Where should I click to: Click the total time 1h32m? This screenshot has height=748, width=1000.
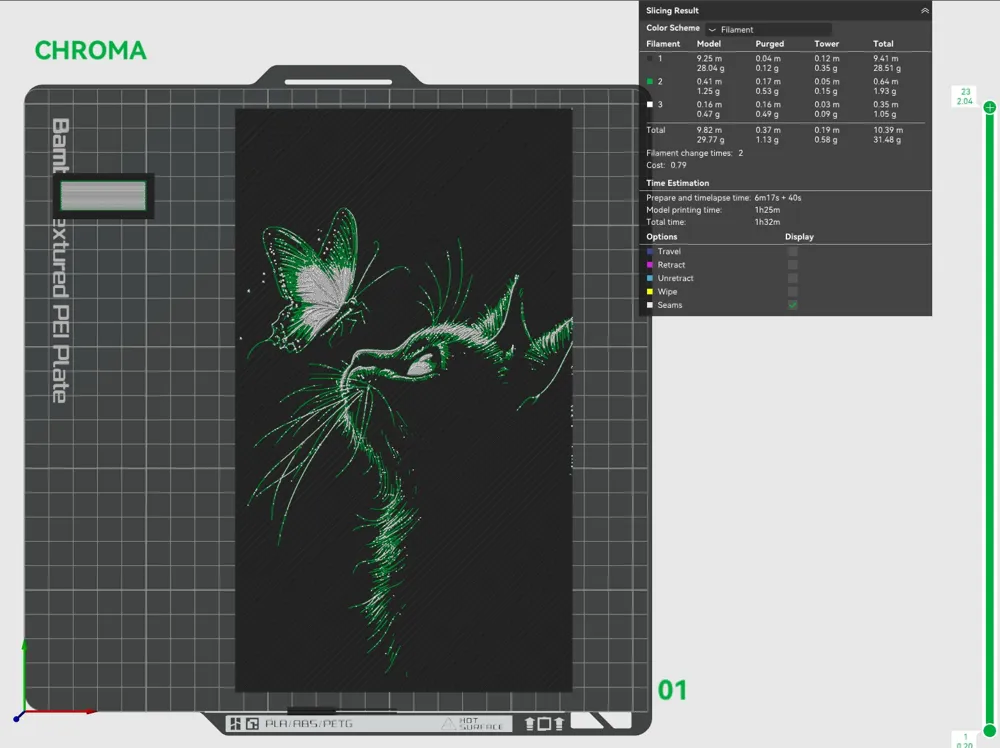pyautogui.click(x=767, y=222)
